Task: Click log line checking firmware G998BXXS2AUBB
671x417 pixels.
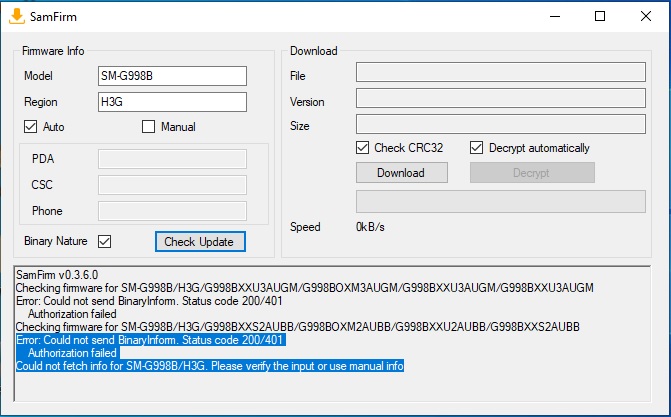Action: click(298, 327)
